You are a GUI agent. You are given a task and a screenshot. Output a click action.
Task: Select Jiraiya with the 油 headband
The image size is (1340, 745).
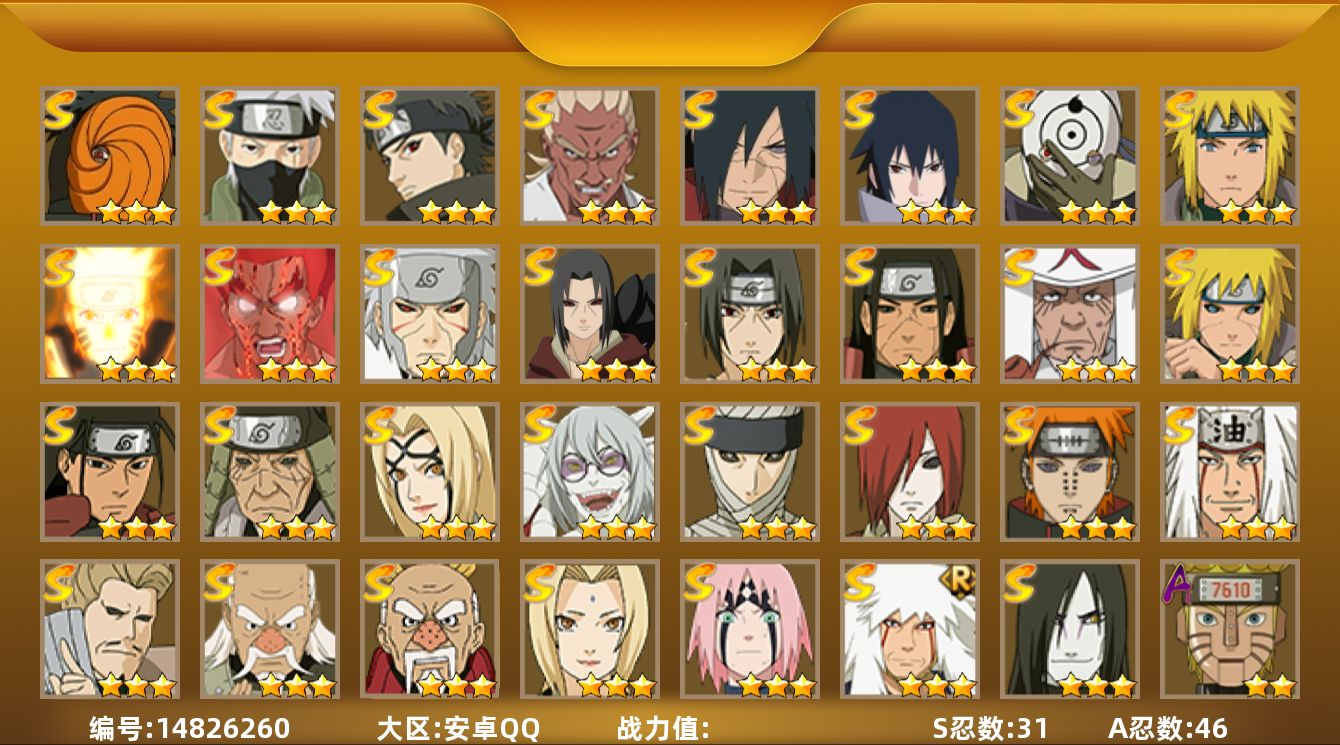click(1230, 472)
